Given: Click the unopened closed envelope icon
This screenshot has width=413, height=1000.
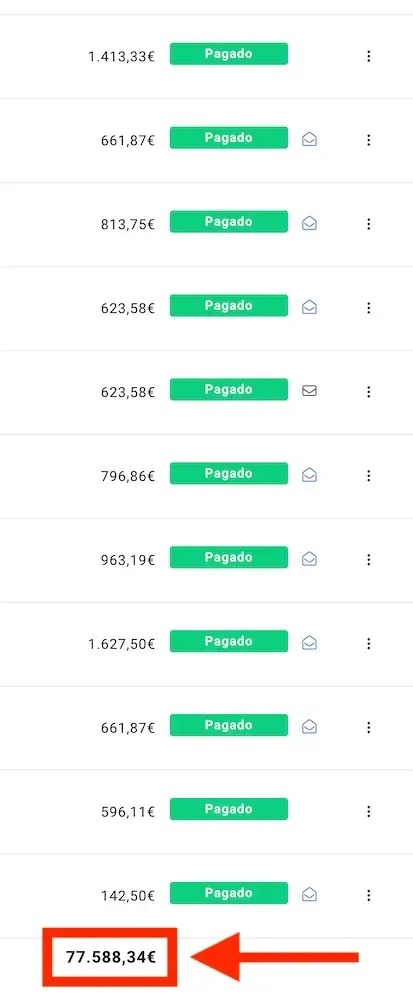Looking at the screenshot, I should pos(309,391).
